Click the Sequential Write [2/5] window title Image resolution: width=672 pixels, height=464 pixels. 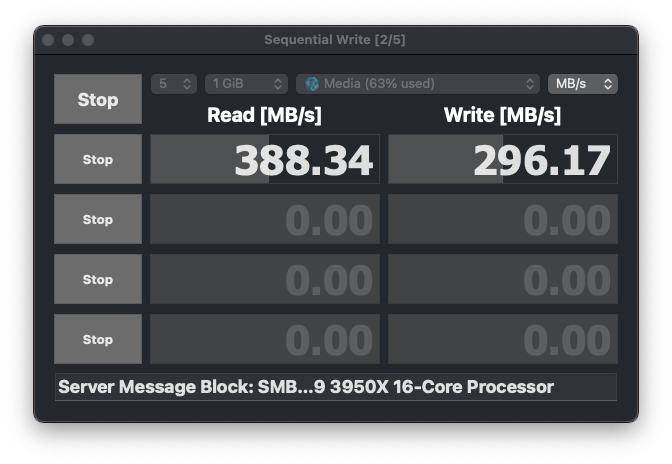pos(335,40)
